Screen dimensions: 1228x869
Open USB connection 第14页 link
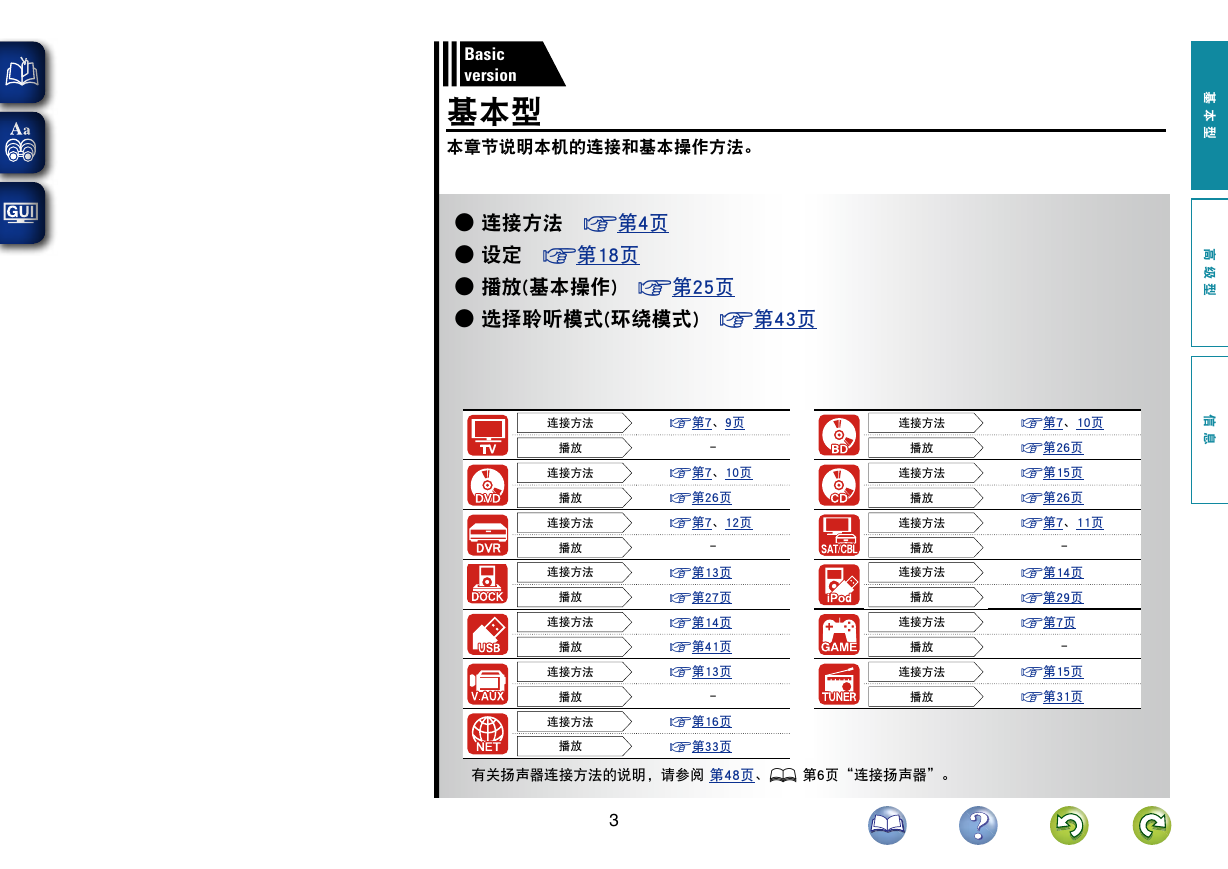click(x=712, y=623)
